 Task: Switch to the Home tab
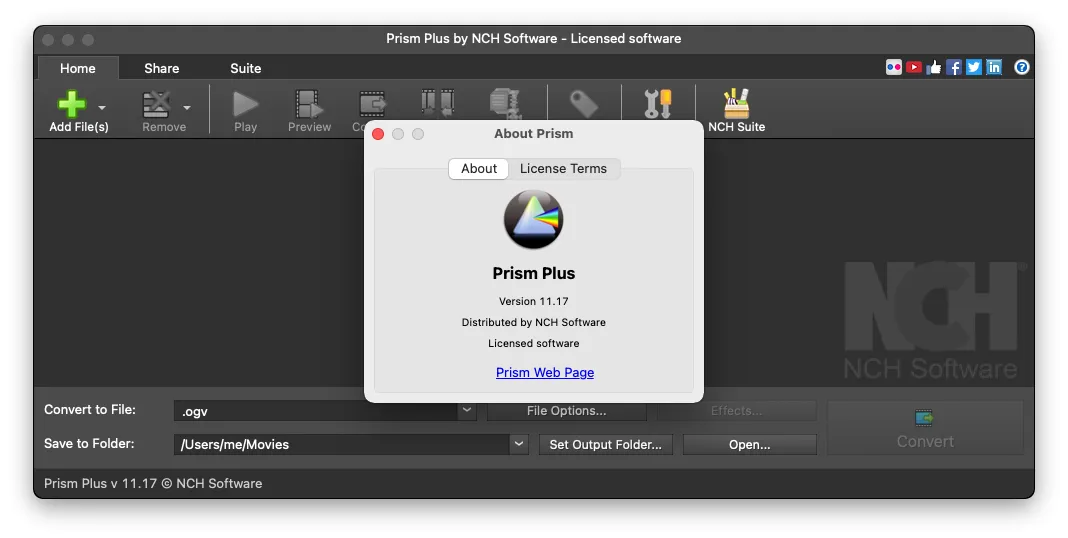(78, 68)
